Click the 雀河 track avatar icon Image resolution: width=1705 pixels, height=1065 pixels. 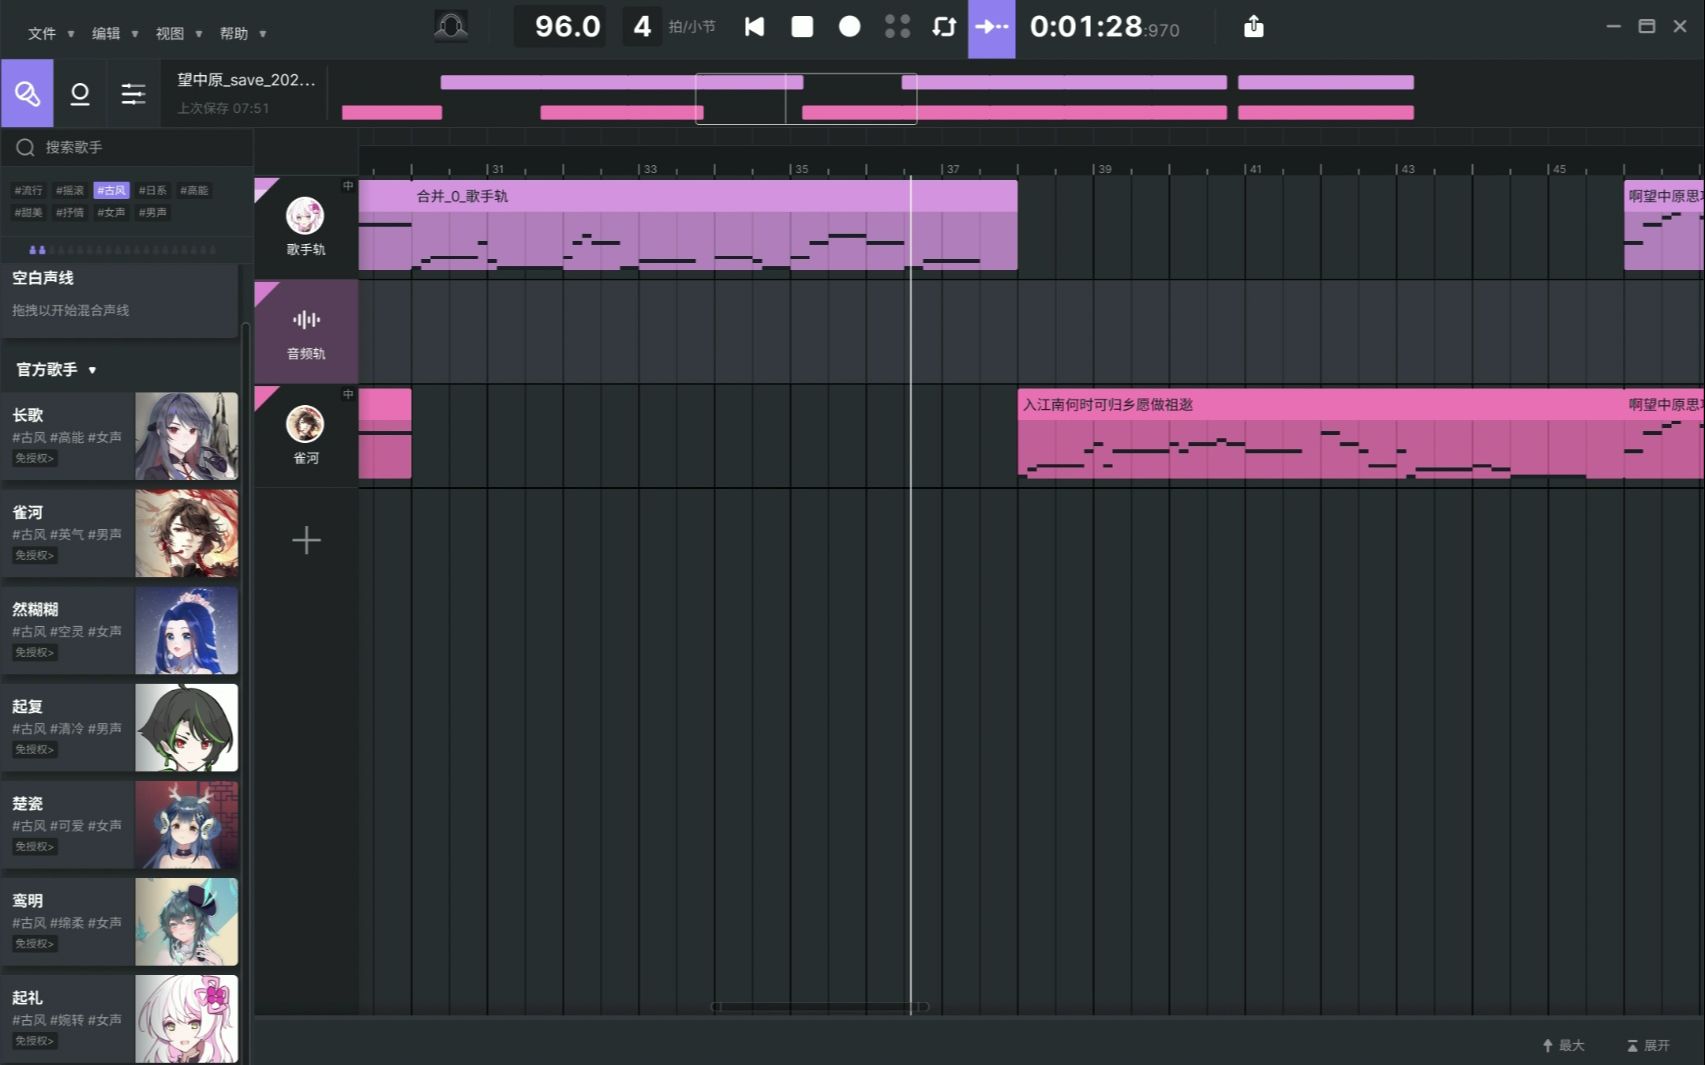pos(305,424)
